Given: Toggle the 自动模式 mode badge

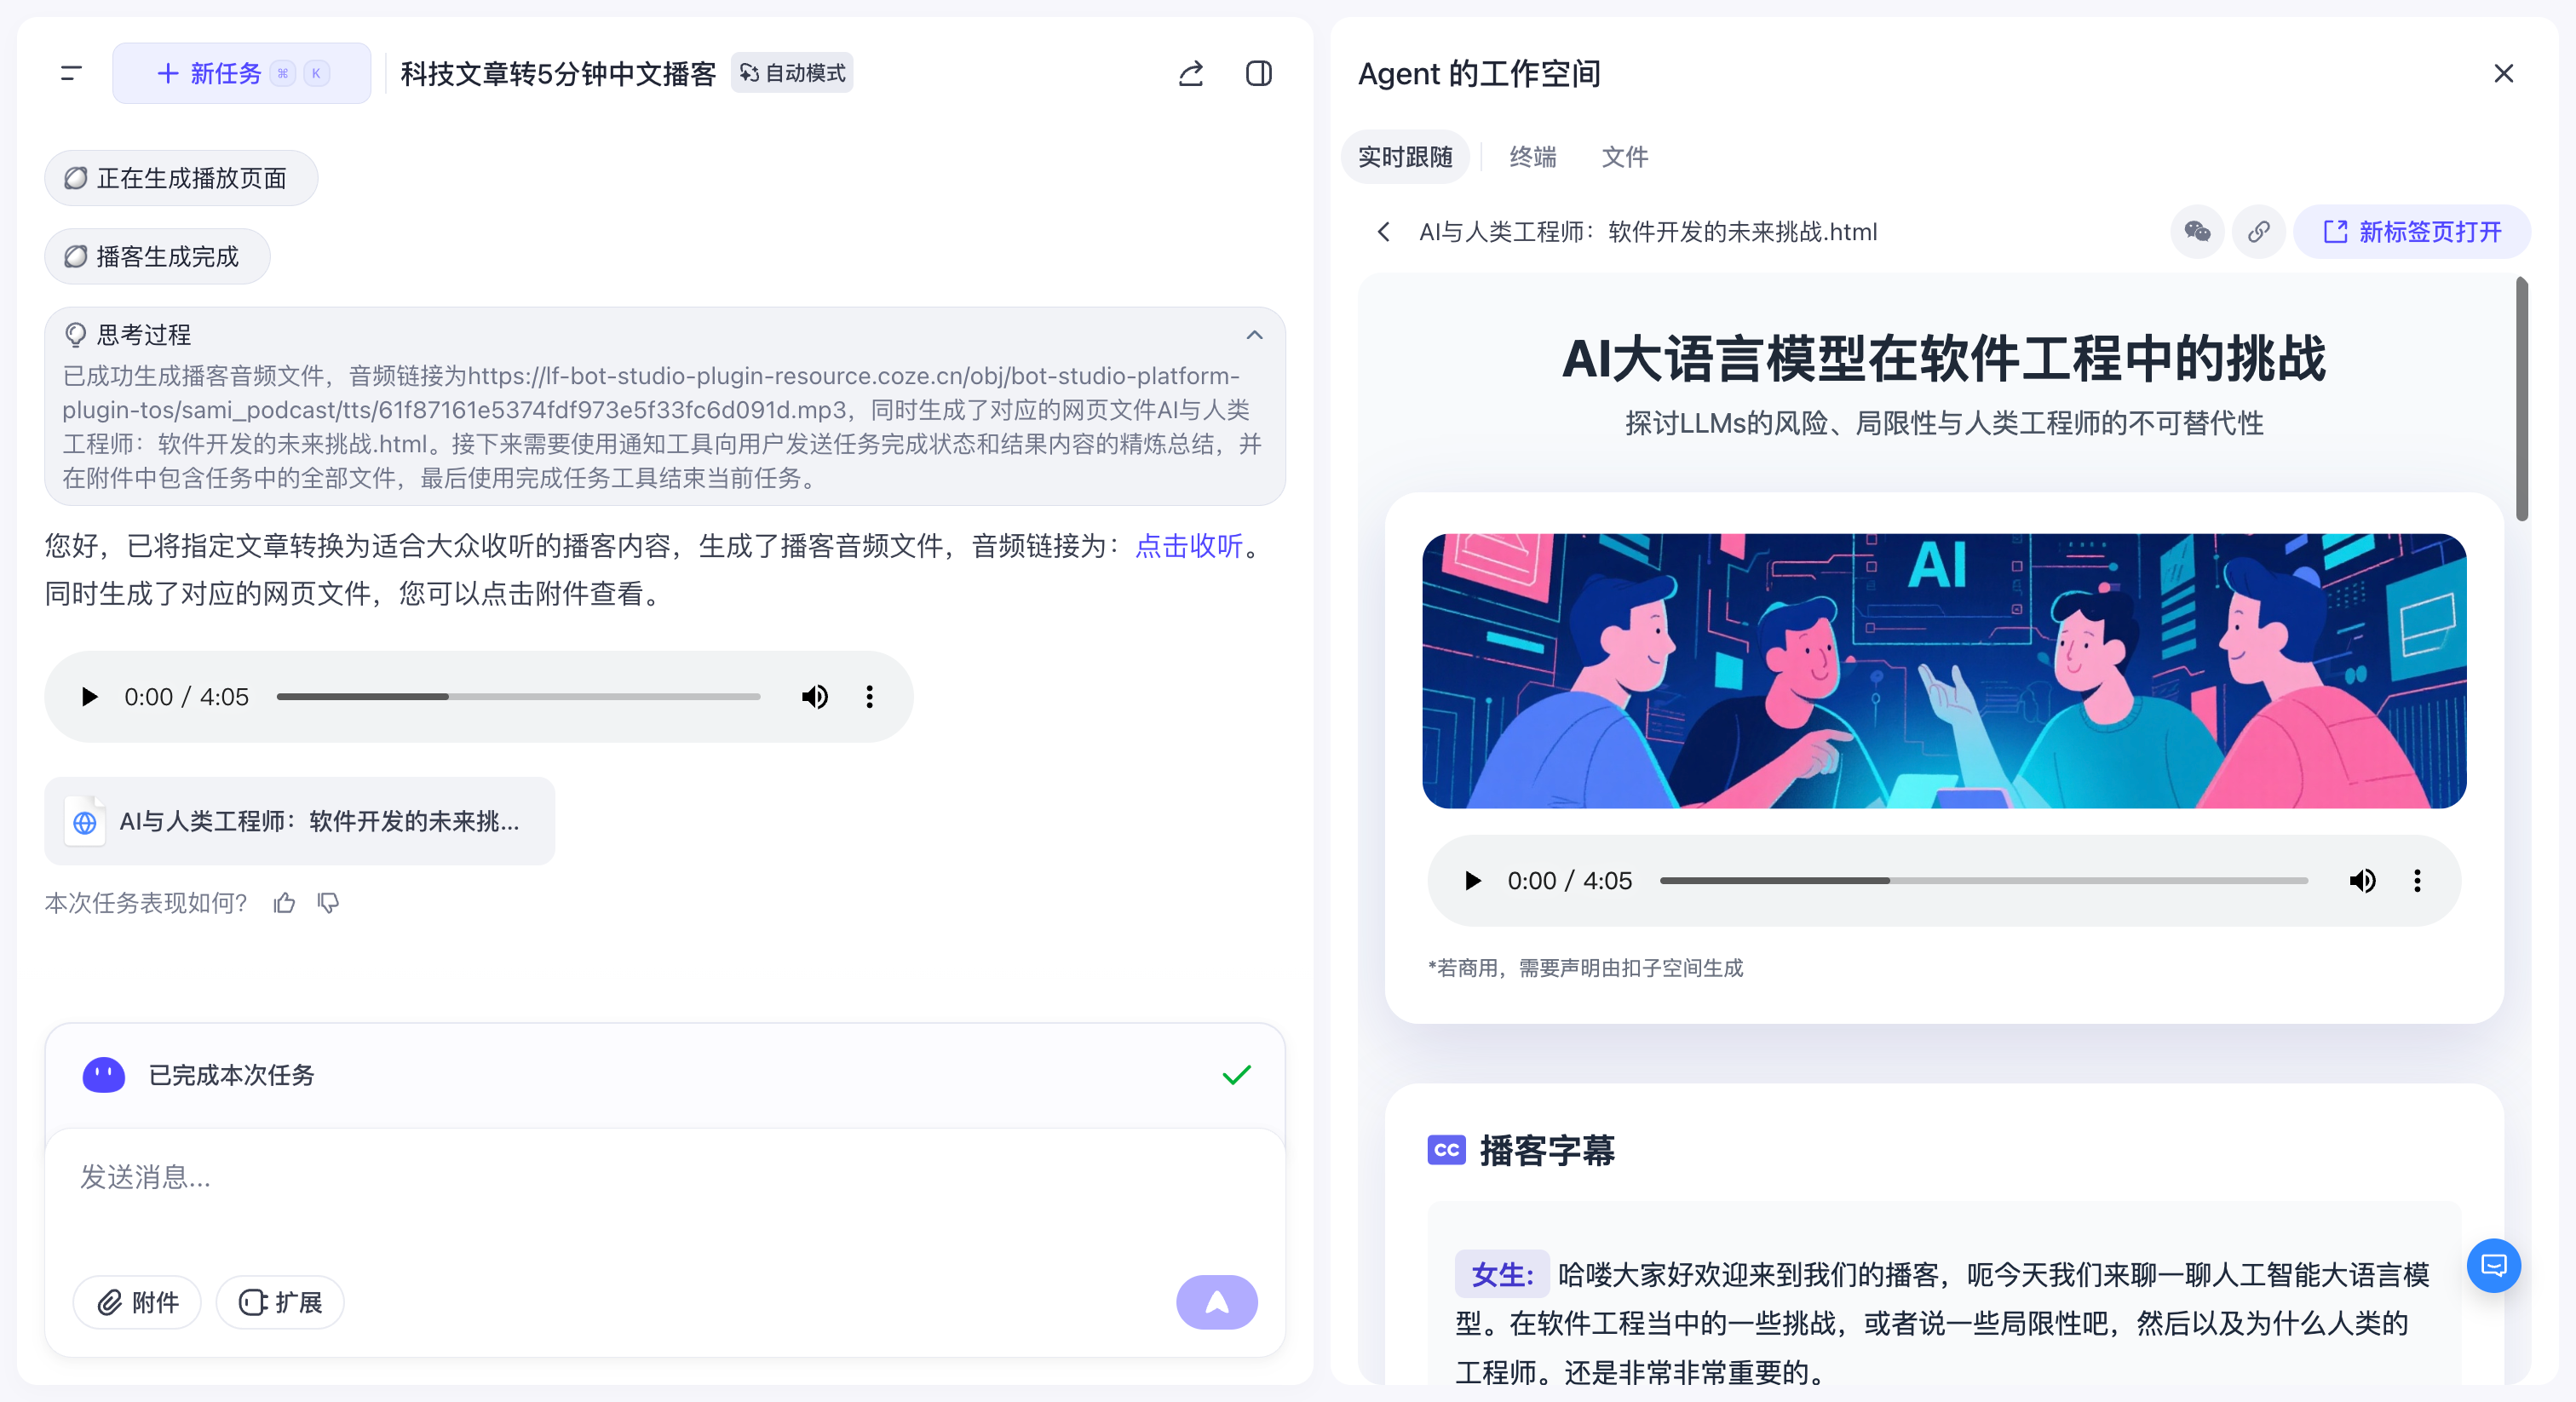Looking at the screenshot, I should (792, 73).
